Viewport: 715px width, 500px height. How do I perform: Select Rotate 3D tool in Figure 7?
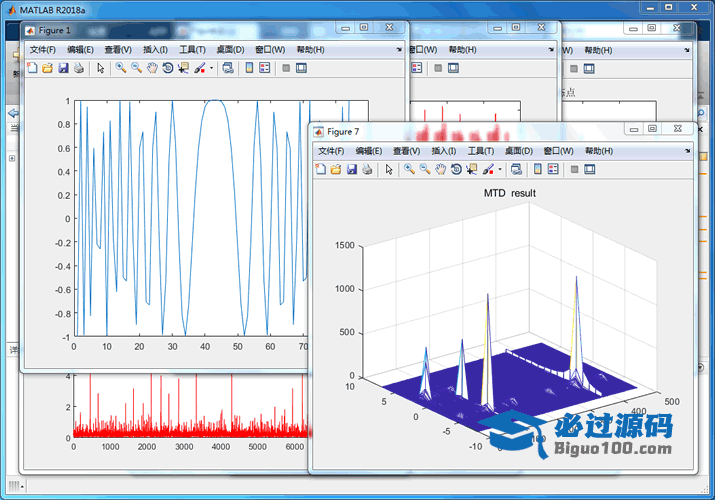[456, 169]
